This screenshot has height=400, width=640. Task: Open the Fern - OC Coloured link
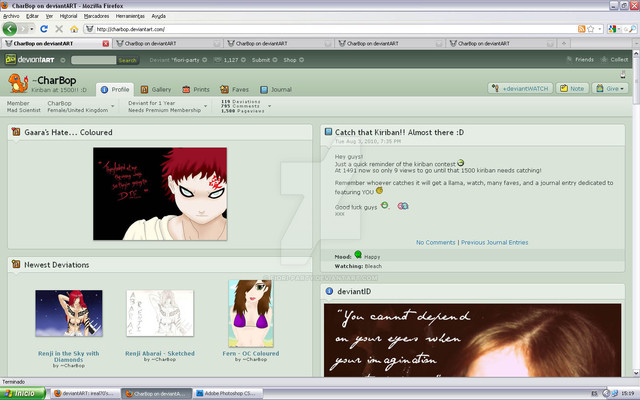pyautogui.click(x=251, y=353)
